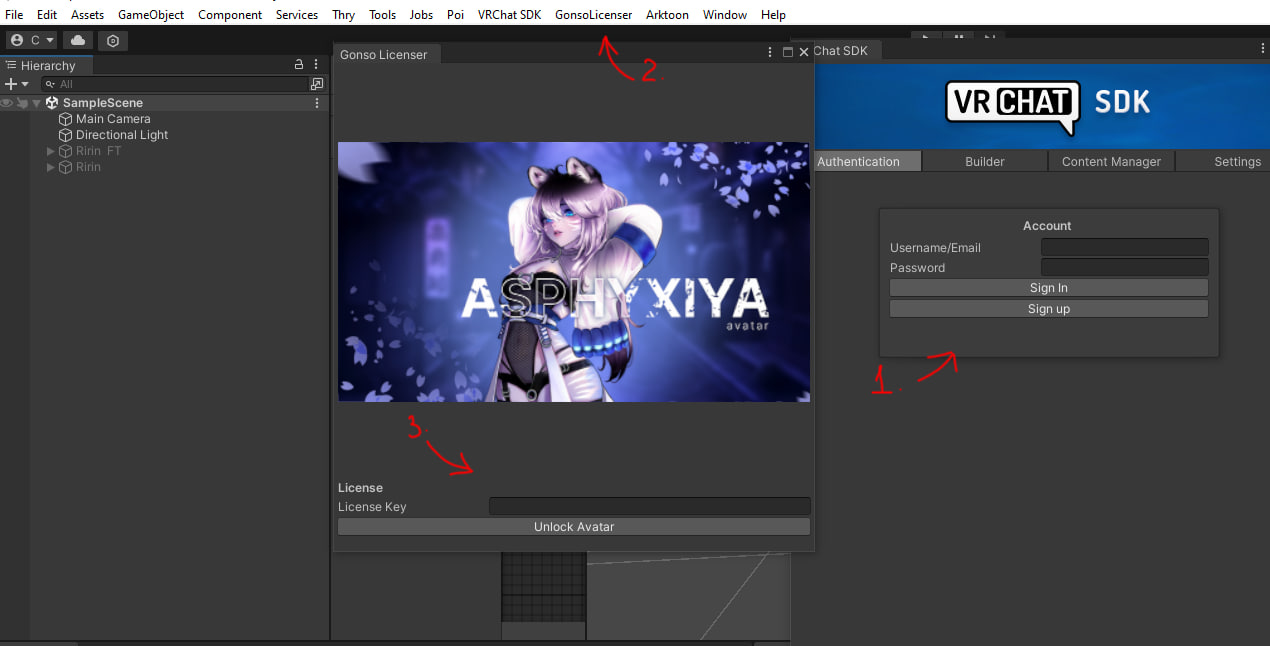Open the Arktoon menu
This screenshot has width=1270, height=646.
[x=667, y=15]
